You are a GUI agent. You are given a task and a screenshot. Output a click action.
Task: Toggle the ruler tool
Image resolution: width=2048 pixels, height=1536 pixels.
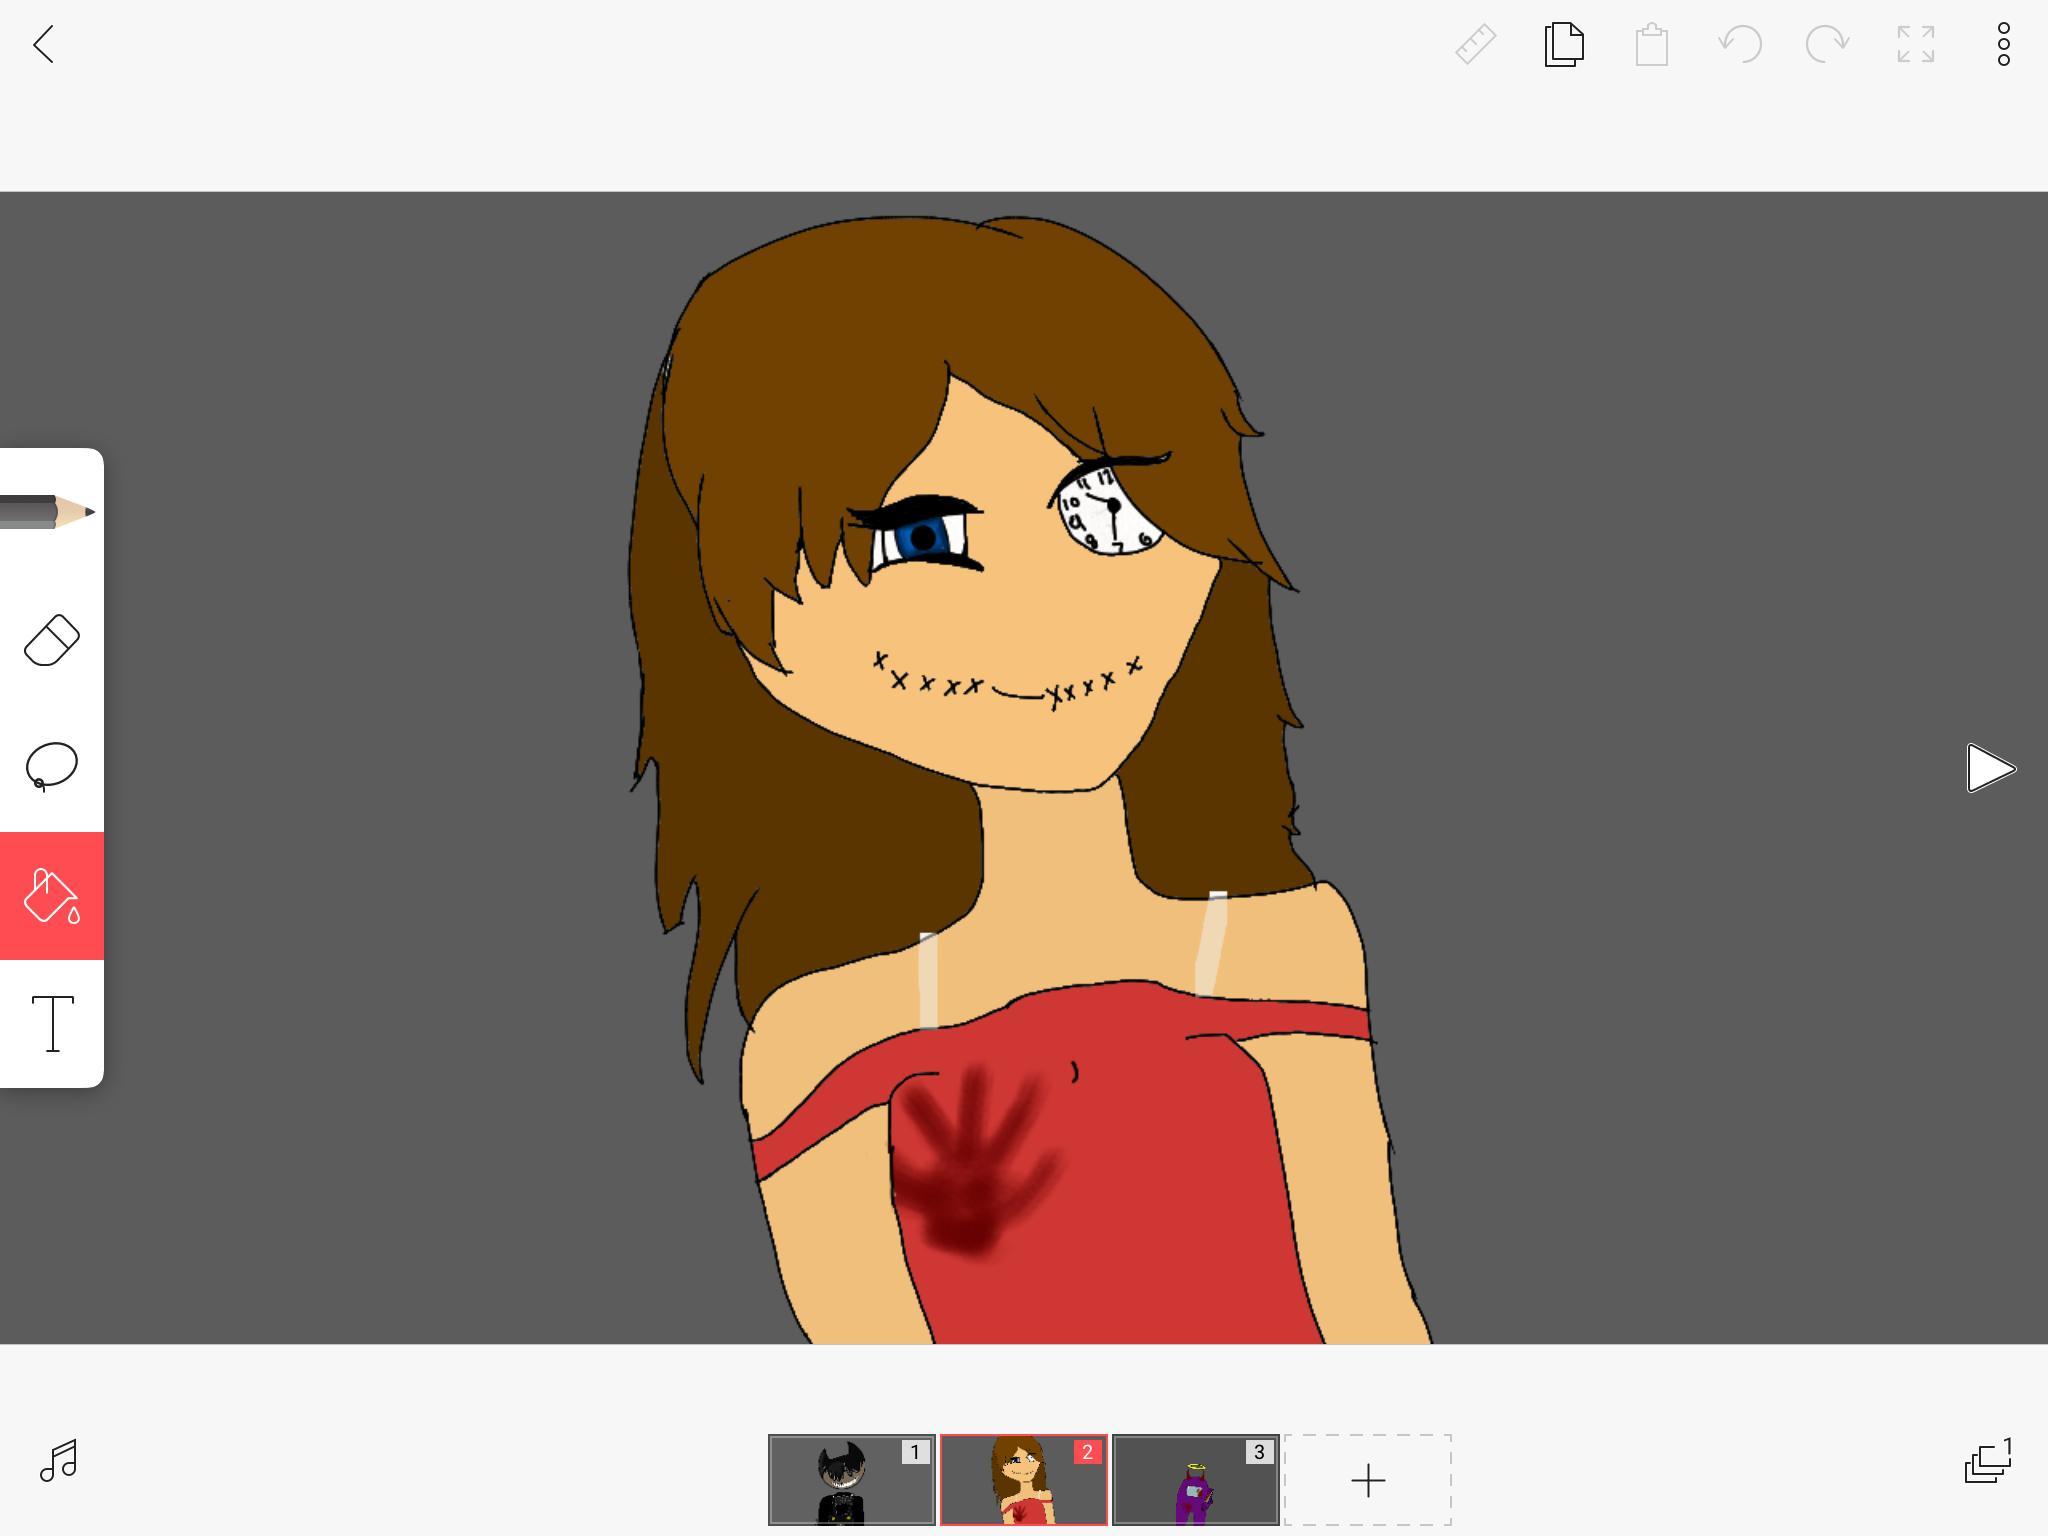pos(1475,45)
